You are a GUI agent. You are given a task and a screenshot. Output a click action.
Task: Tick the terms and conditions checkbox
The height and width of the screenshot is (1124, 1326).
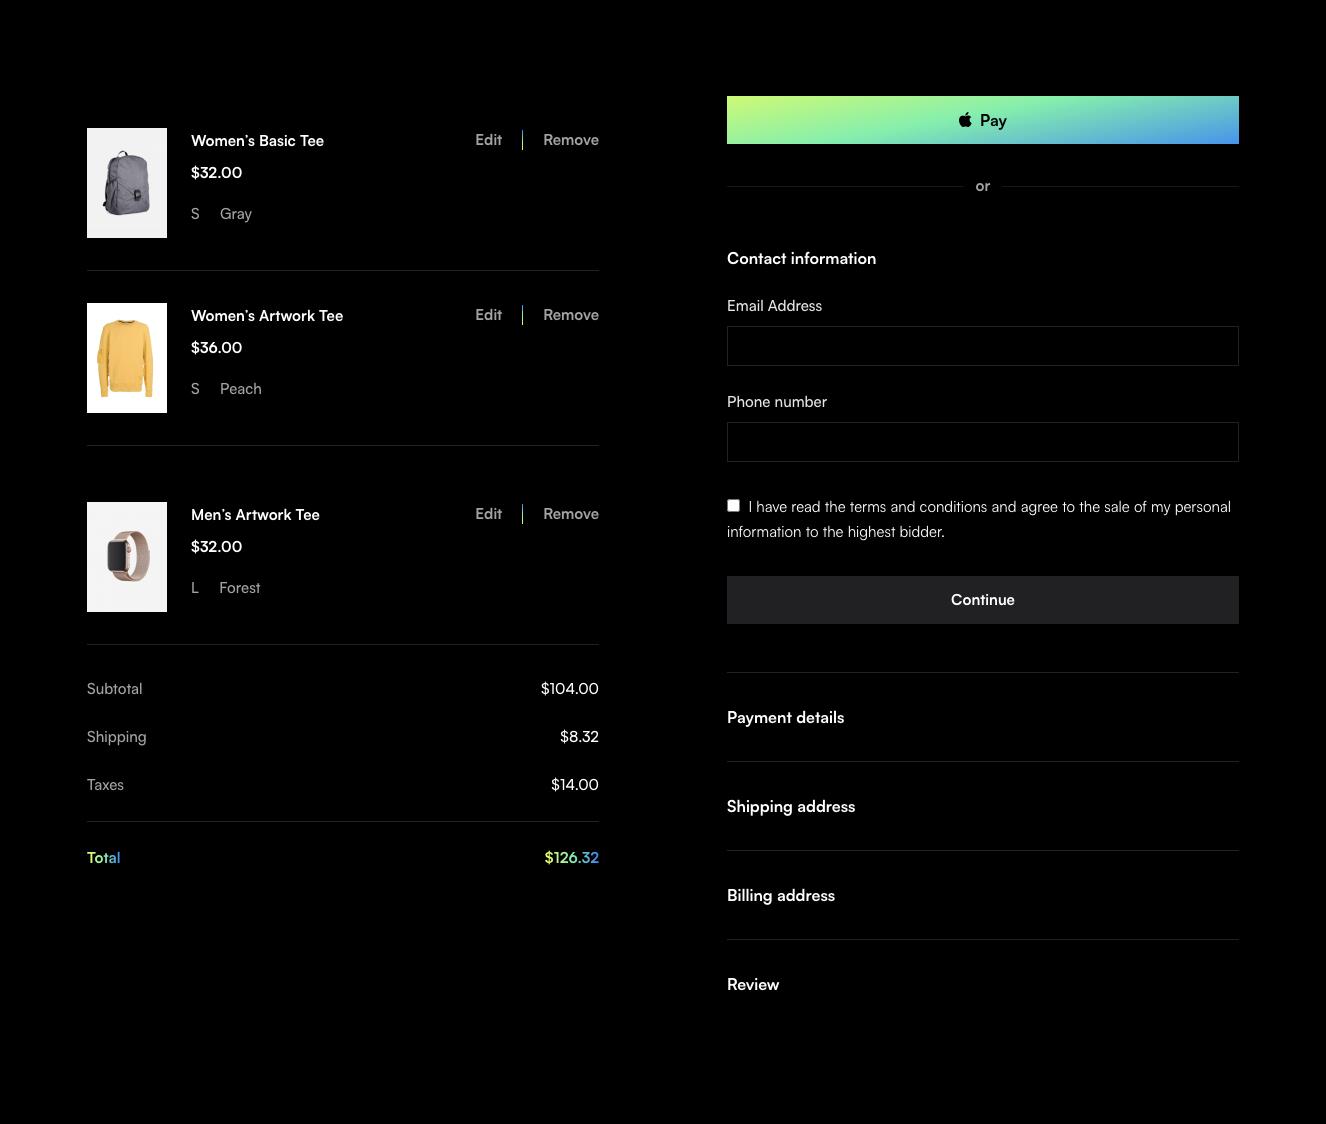pos(733,506)
